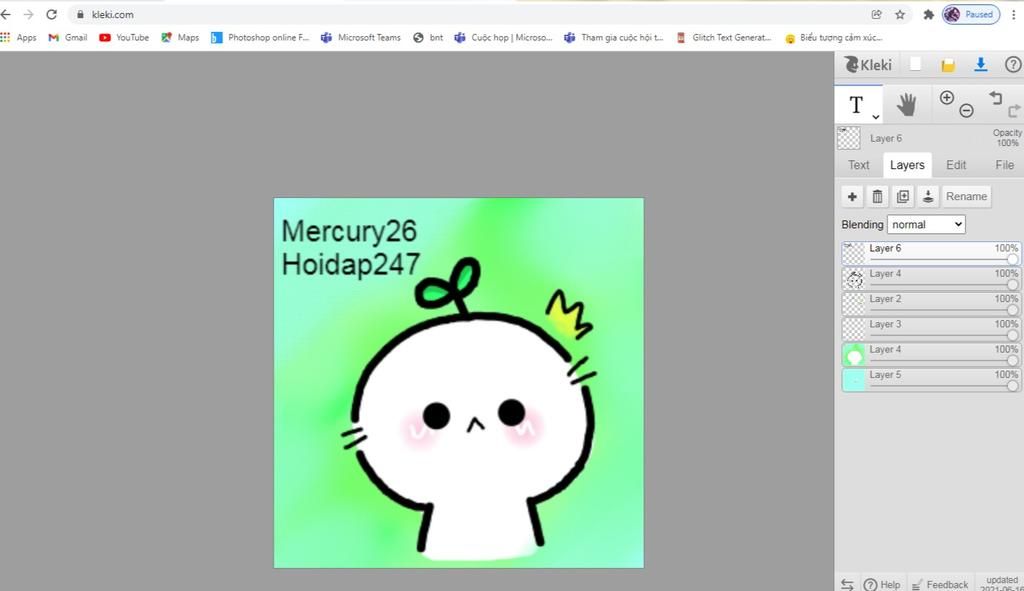The image size is (1024, 591).
Task: Switch to the Text tab
Action: click(858, 165)
